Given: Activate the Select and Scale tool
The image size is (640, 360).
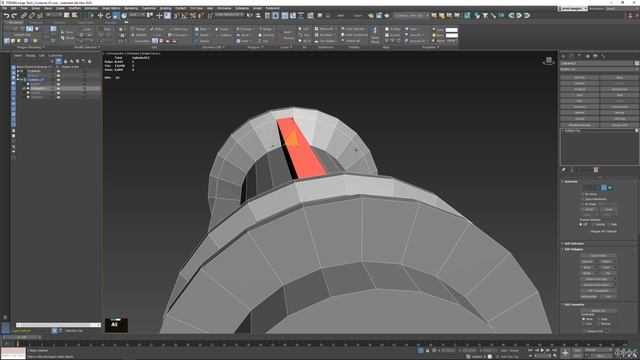Looking at the screenshot, I should [116, 16].
